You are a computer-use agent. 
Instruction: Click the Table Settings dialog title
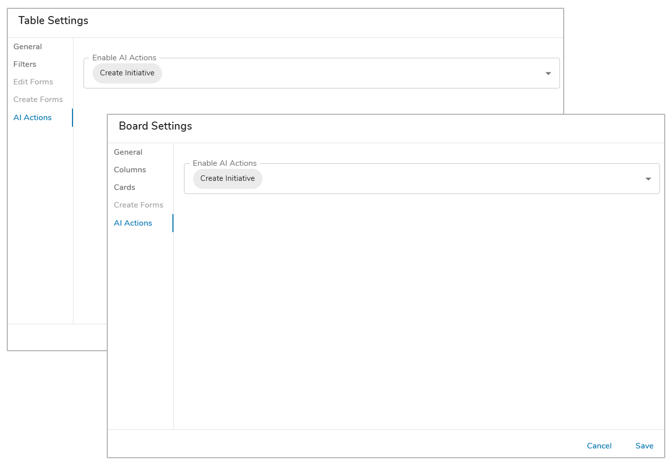coord(53,20)
